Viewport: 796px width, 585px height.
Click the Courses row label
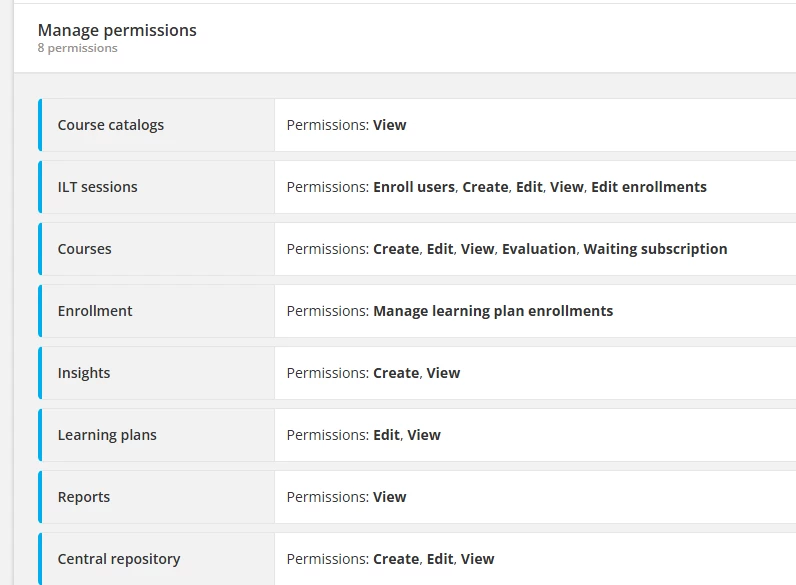pyautogui.click(x=85, y=249)
